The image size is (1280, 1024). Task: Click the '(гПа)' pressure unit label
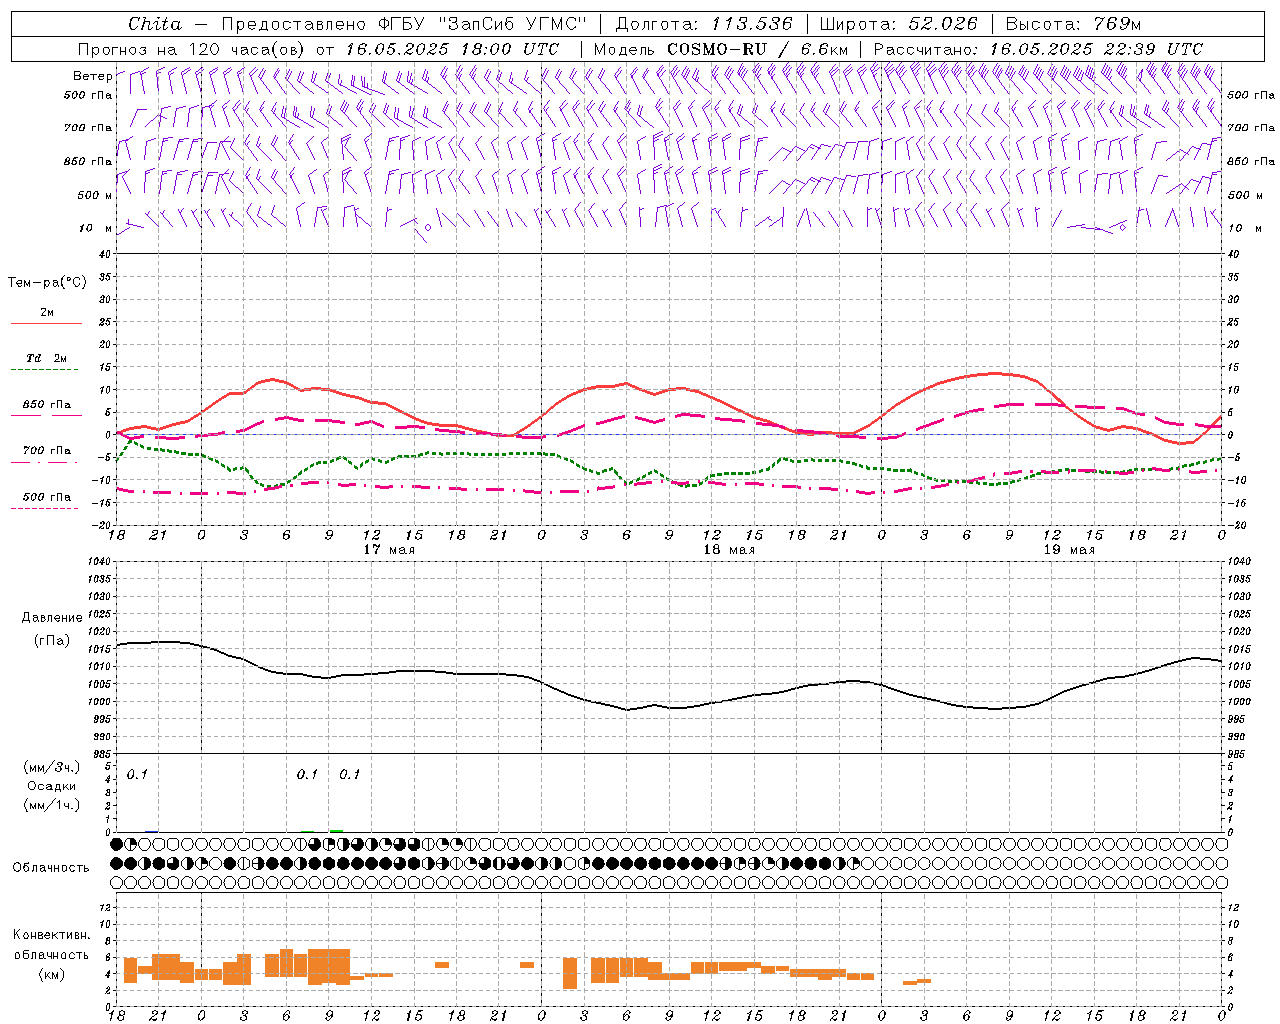(x=52, y=641)
